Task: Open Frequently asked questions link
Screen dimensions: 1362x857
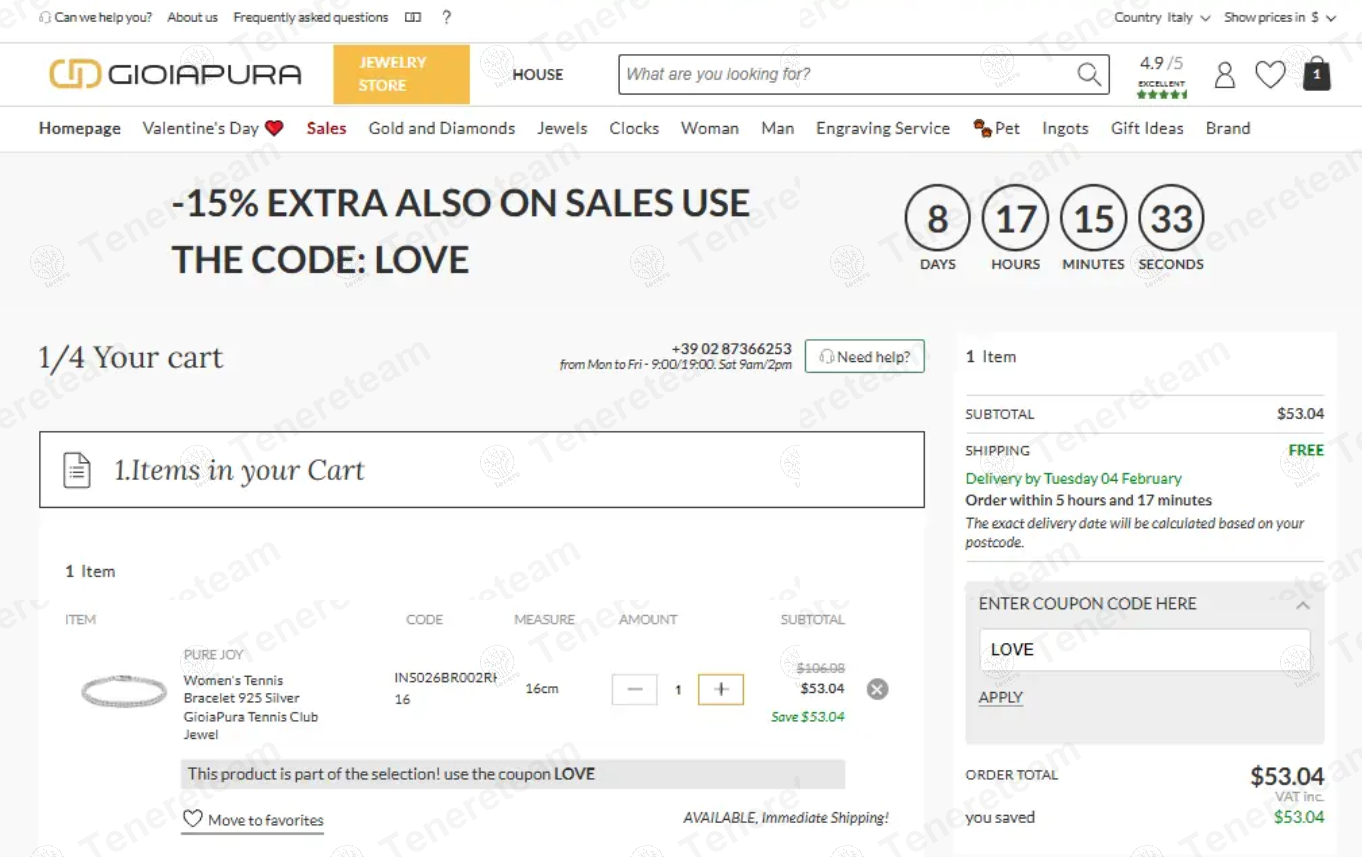Action: click(311, 17)
